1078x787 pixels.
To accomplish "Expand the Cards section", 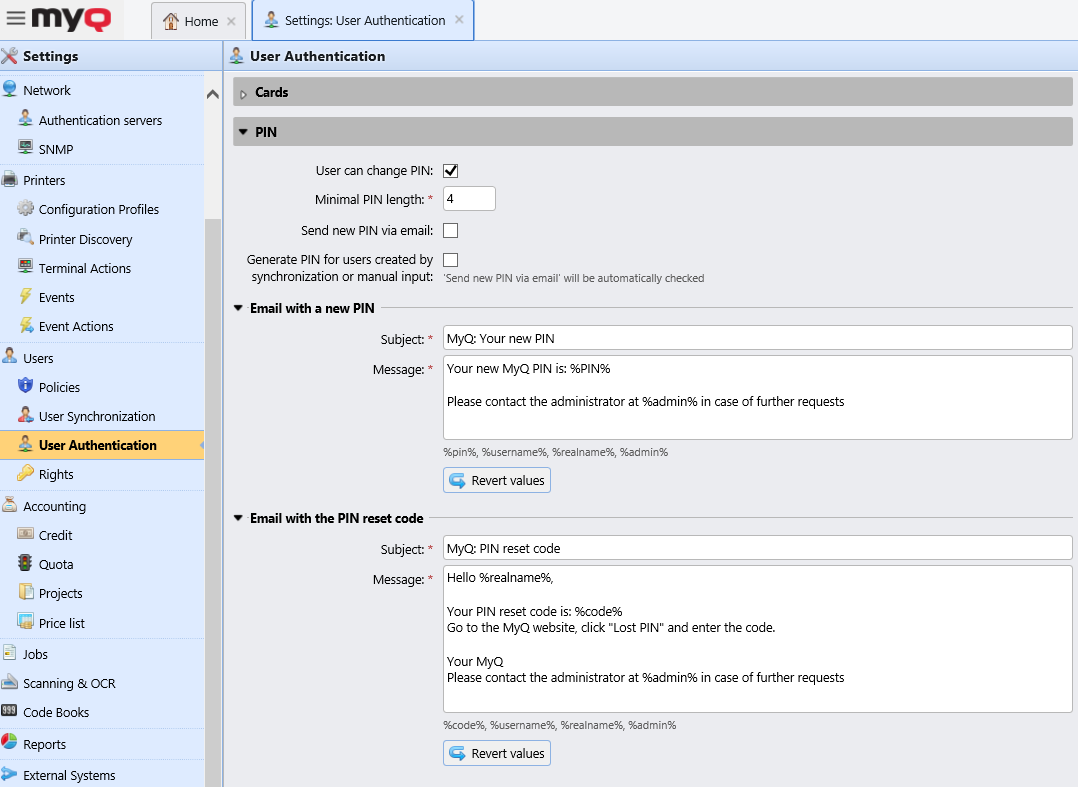I will pos(241,91).
